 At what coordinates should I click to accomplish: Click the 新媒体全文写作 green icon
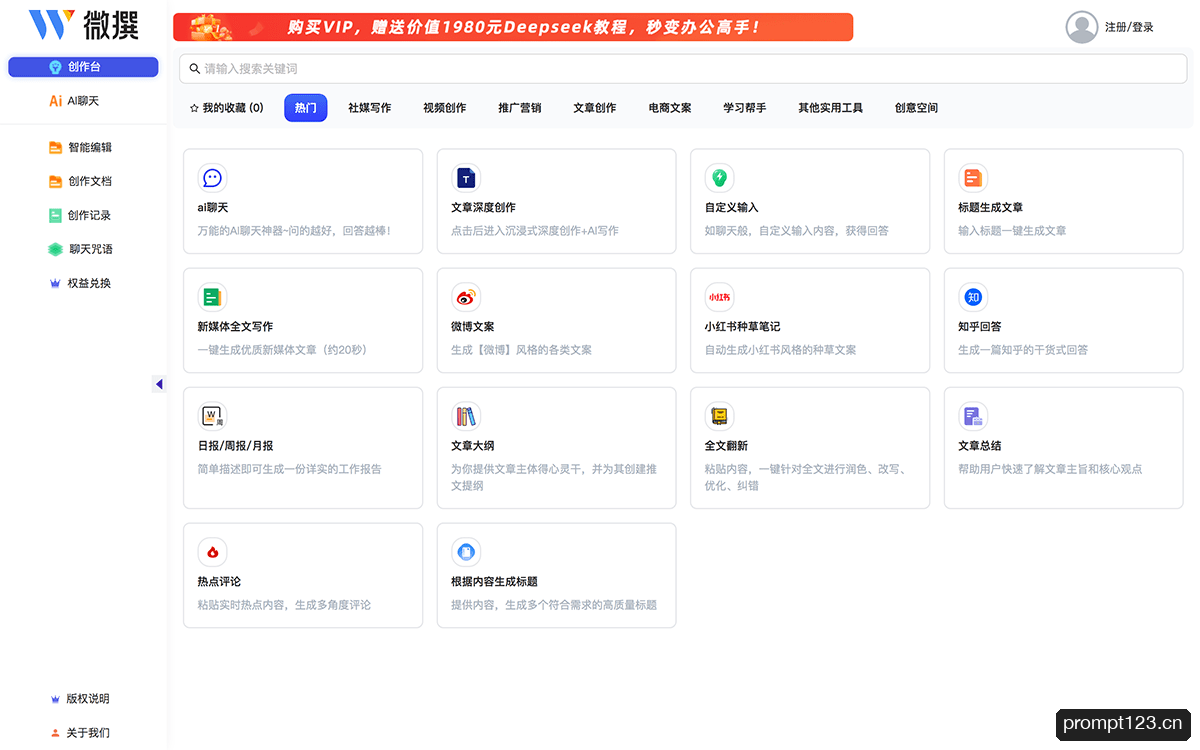click(212, 297)
